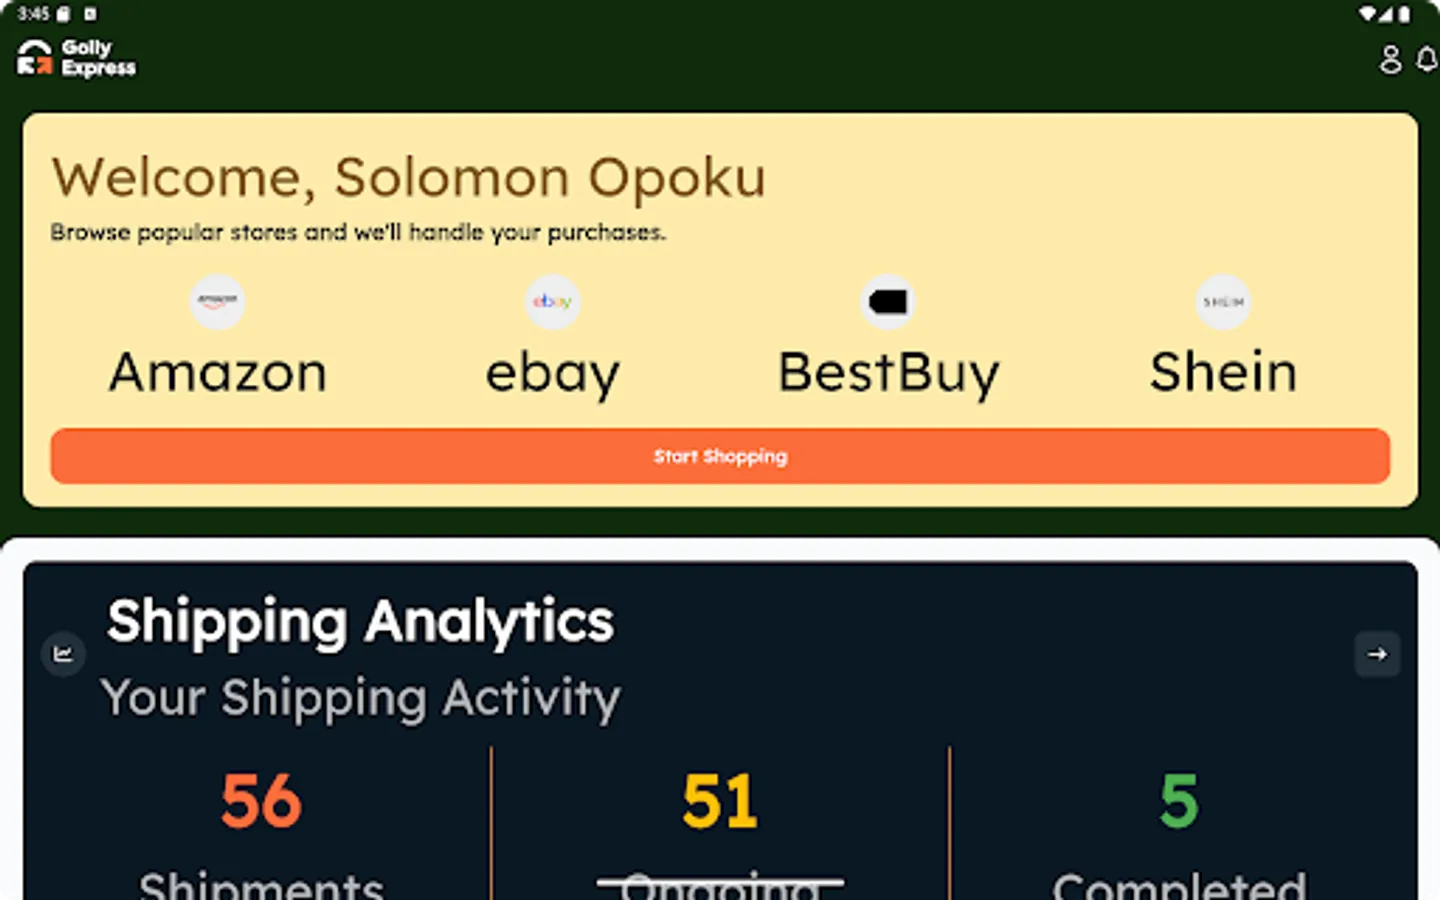The height and width of the screenshot is (900, 1440).
Task: Tap the Completed count of 5
Action: pos(1178,799)
